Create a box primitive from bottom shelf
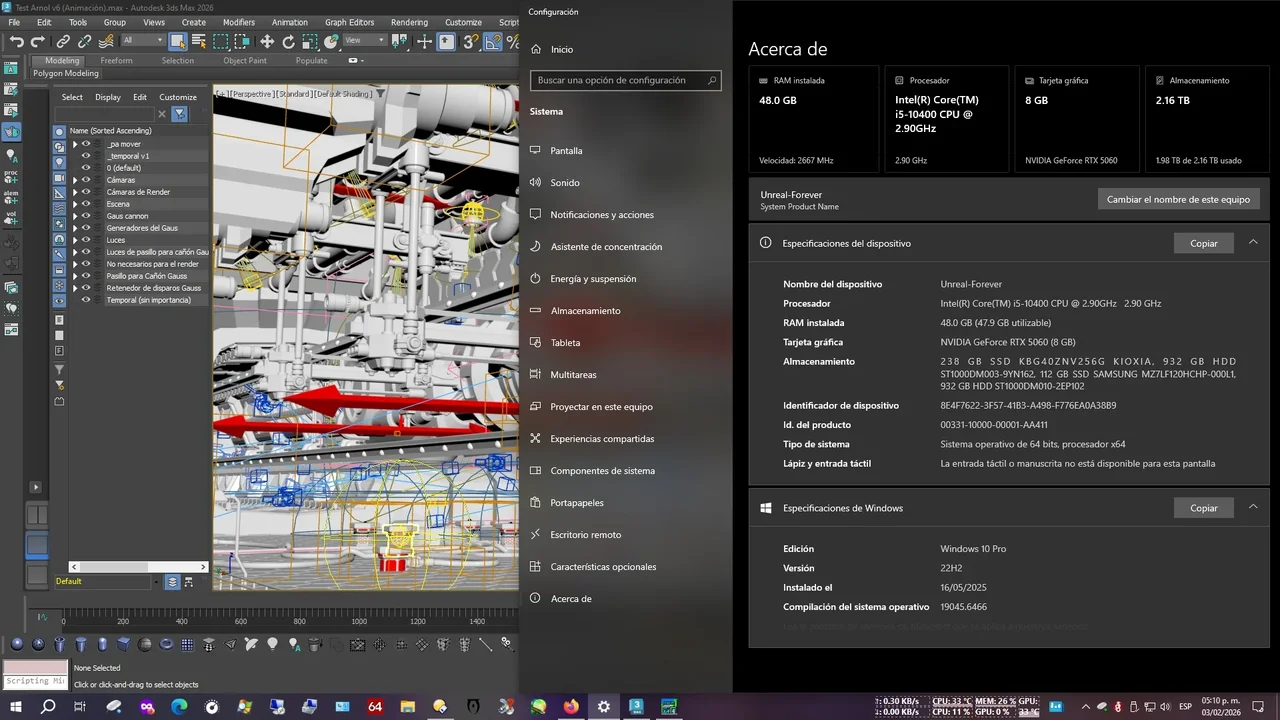1280x720 pixels. [x=124, y=645]
